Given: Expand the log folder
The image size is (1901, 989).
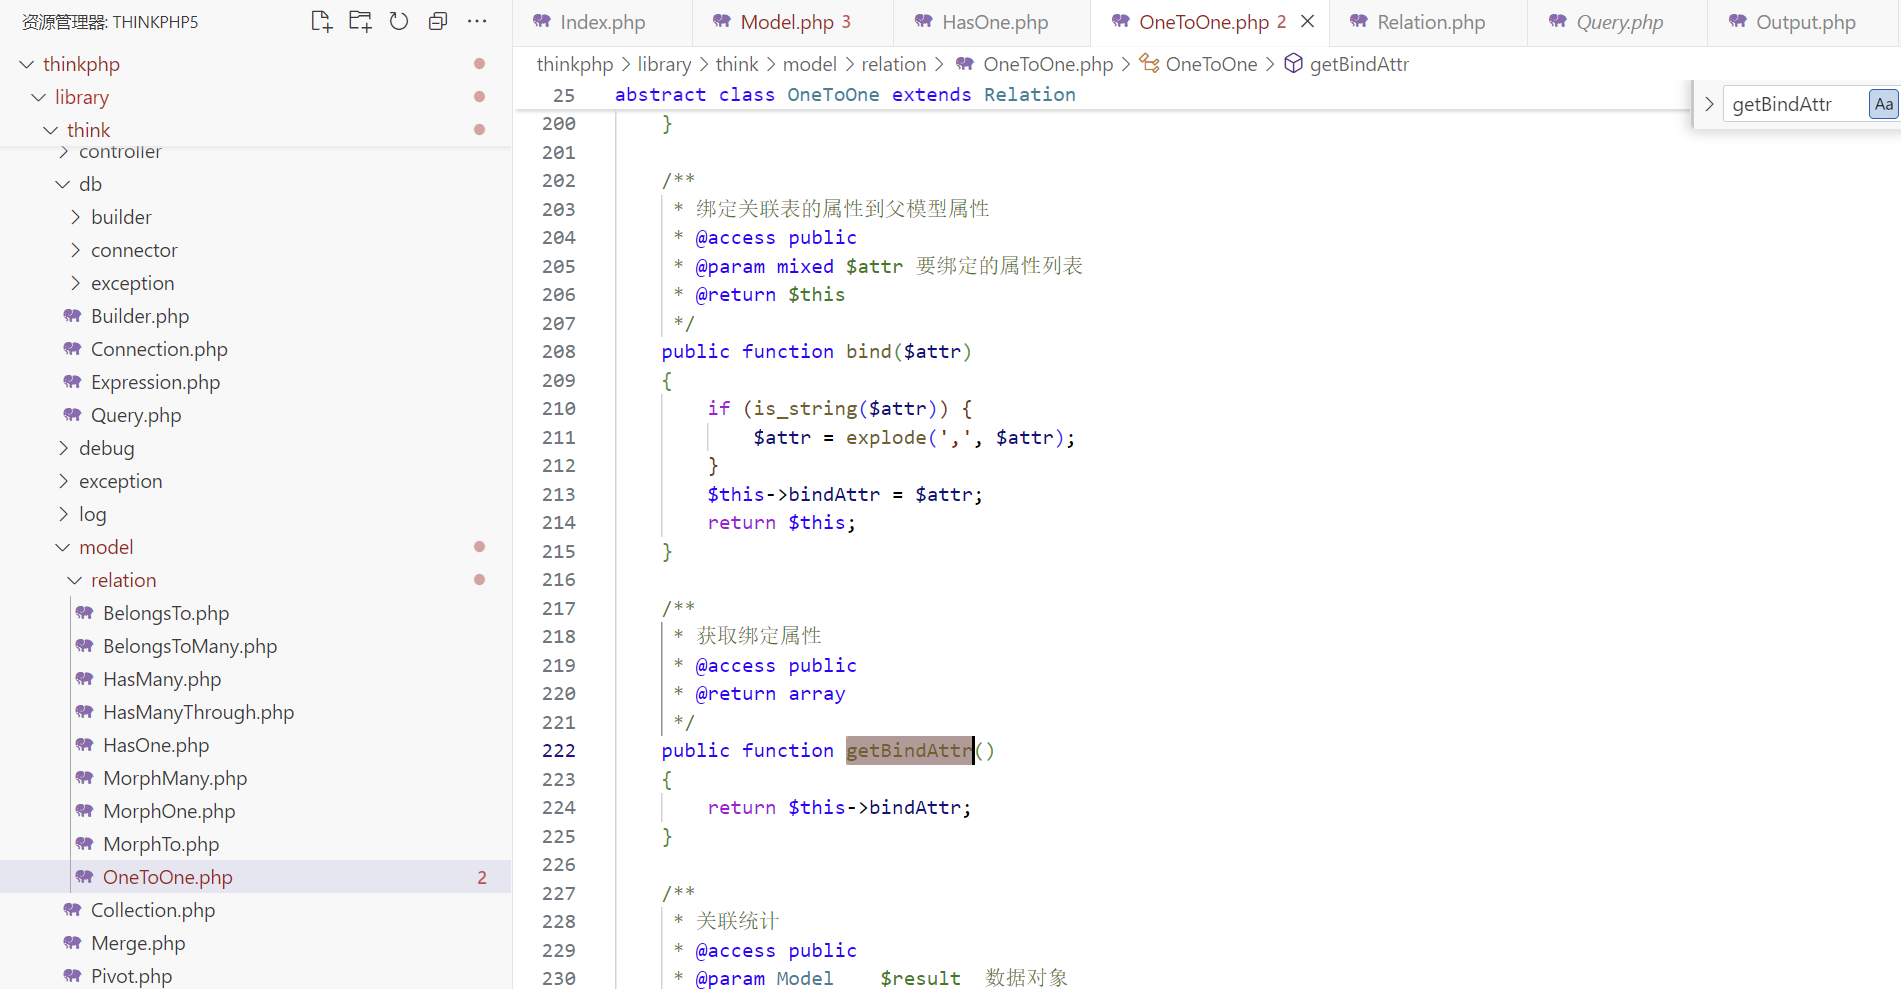Looking at the screenshot, I should 63,514.
